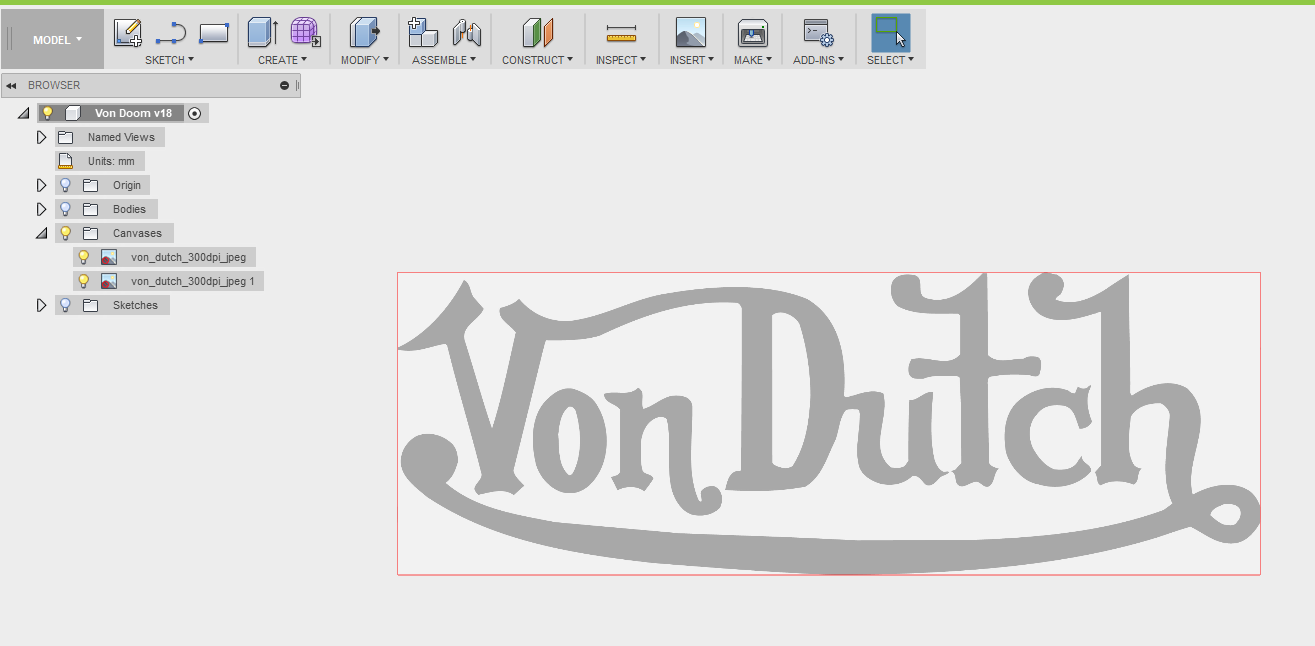Screen dimensions: 1315x646
Task: Select the Named Views tree label
Action: 121,137
